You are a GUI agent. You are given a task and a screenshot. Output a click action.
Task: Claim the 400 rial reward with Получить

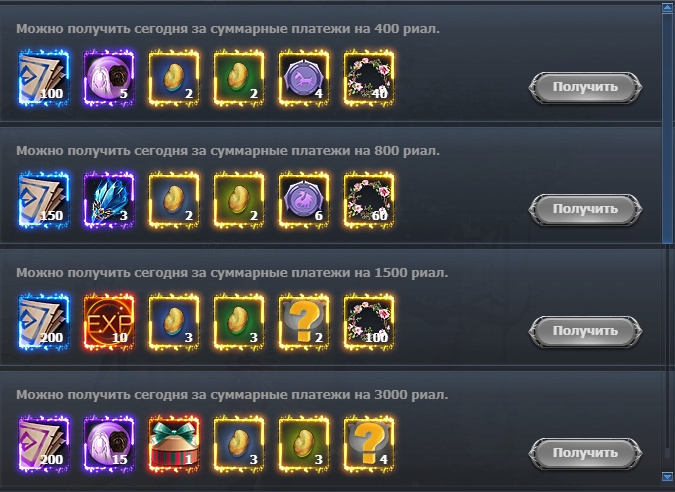[585, 88]
